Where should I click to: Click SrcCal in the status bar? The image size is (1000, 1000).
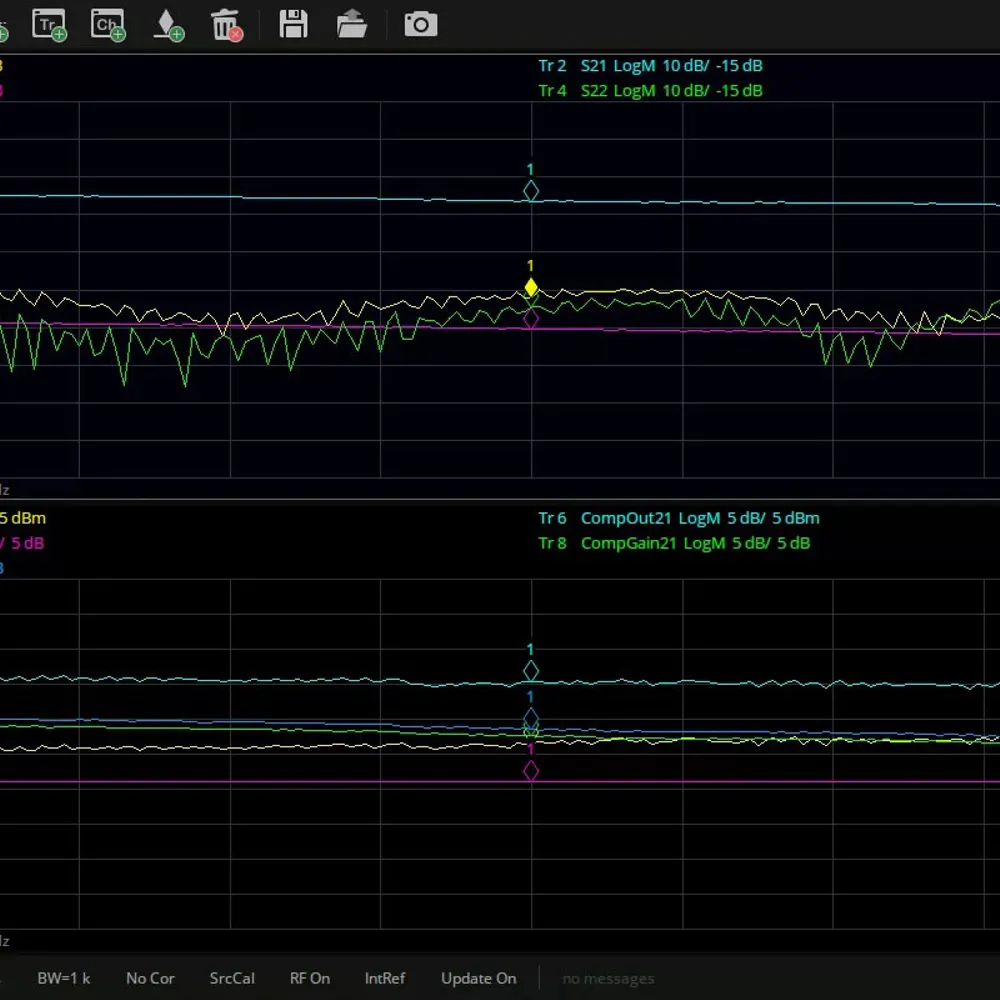tap(232, 978)
